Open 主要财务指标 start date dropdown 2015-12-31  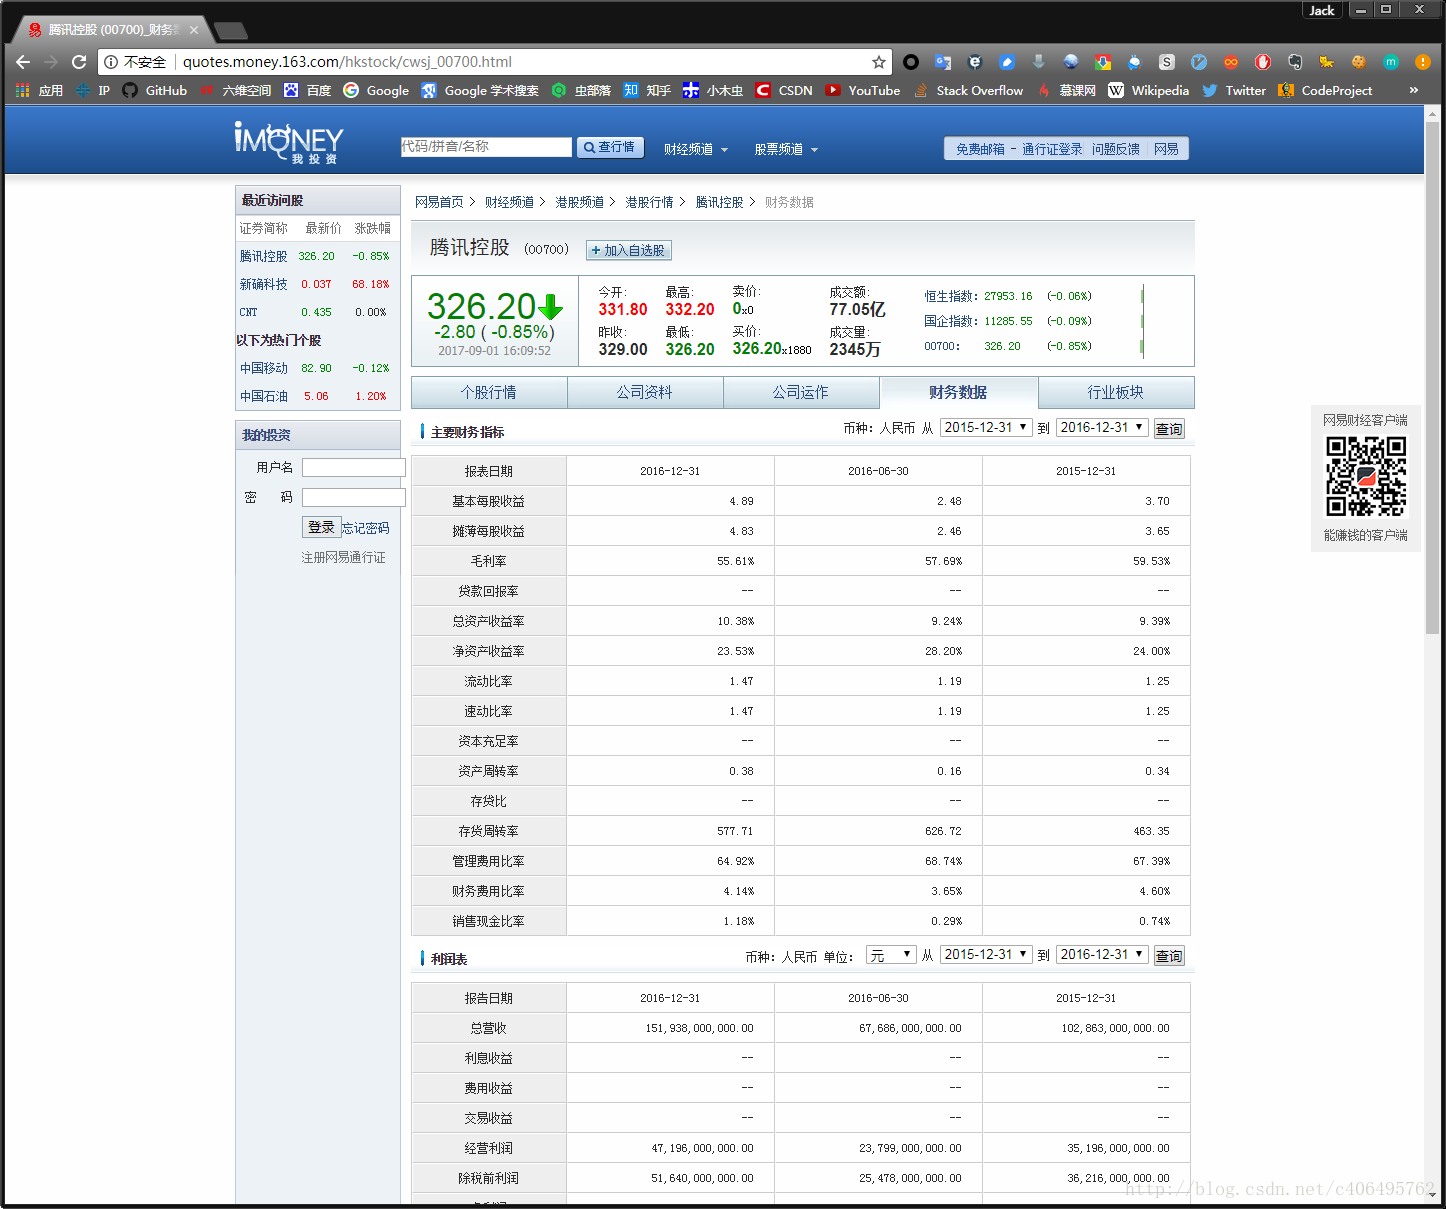click(x=986, y=428)
